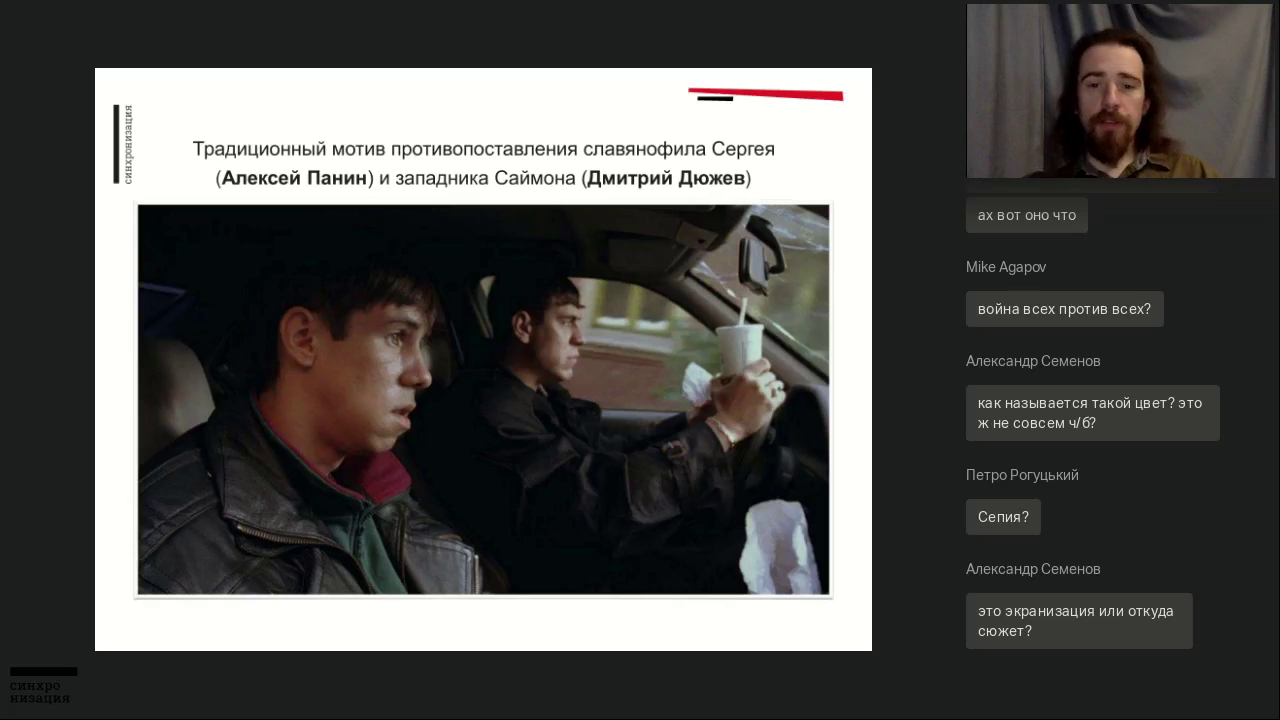Click the «синхронизация» logo bottom left
The image size is (1280, 720).
[x=42, y=691]
